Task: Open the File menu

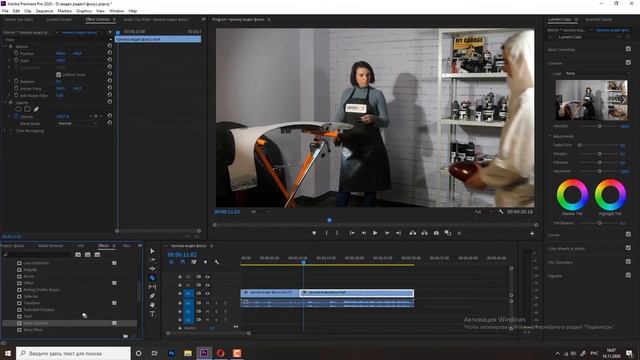Action: 5,11
